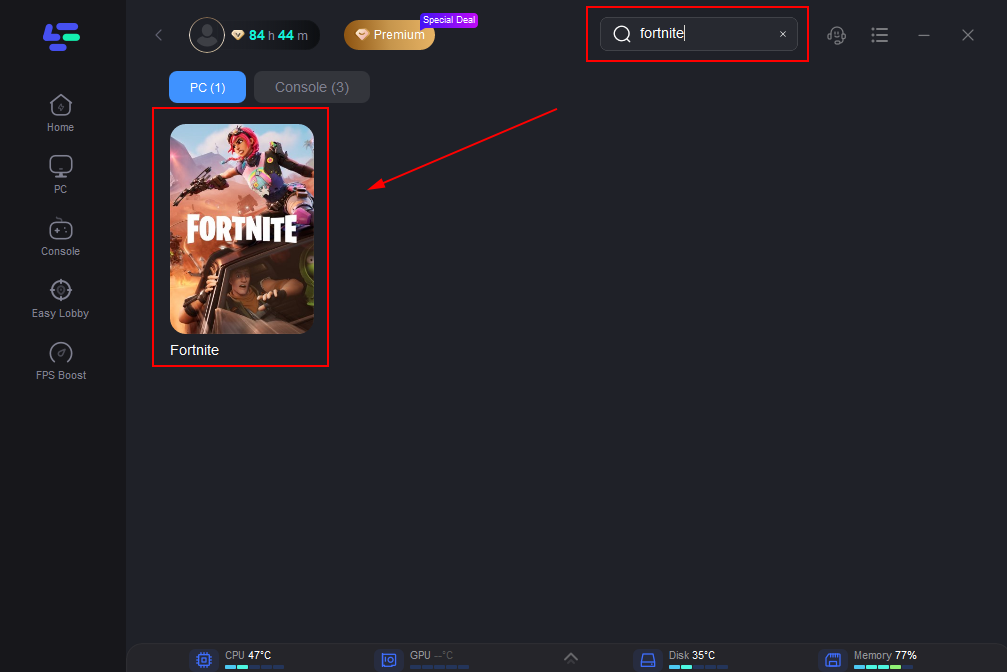Open the PC games section

pyautogui.click(x=60, y=174)
